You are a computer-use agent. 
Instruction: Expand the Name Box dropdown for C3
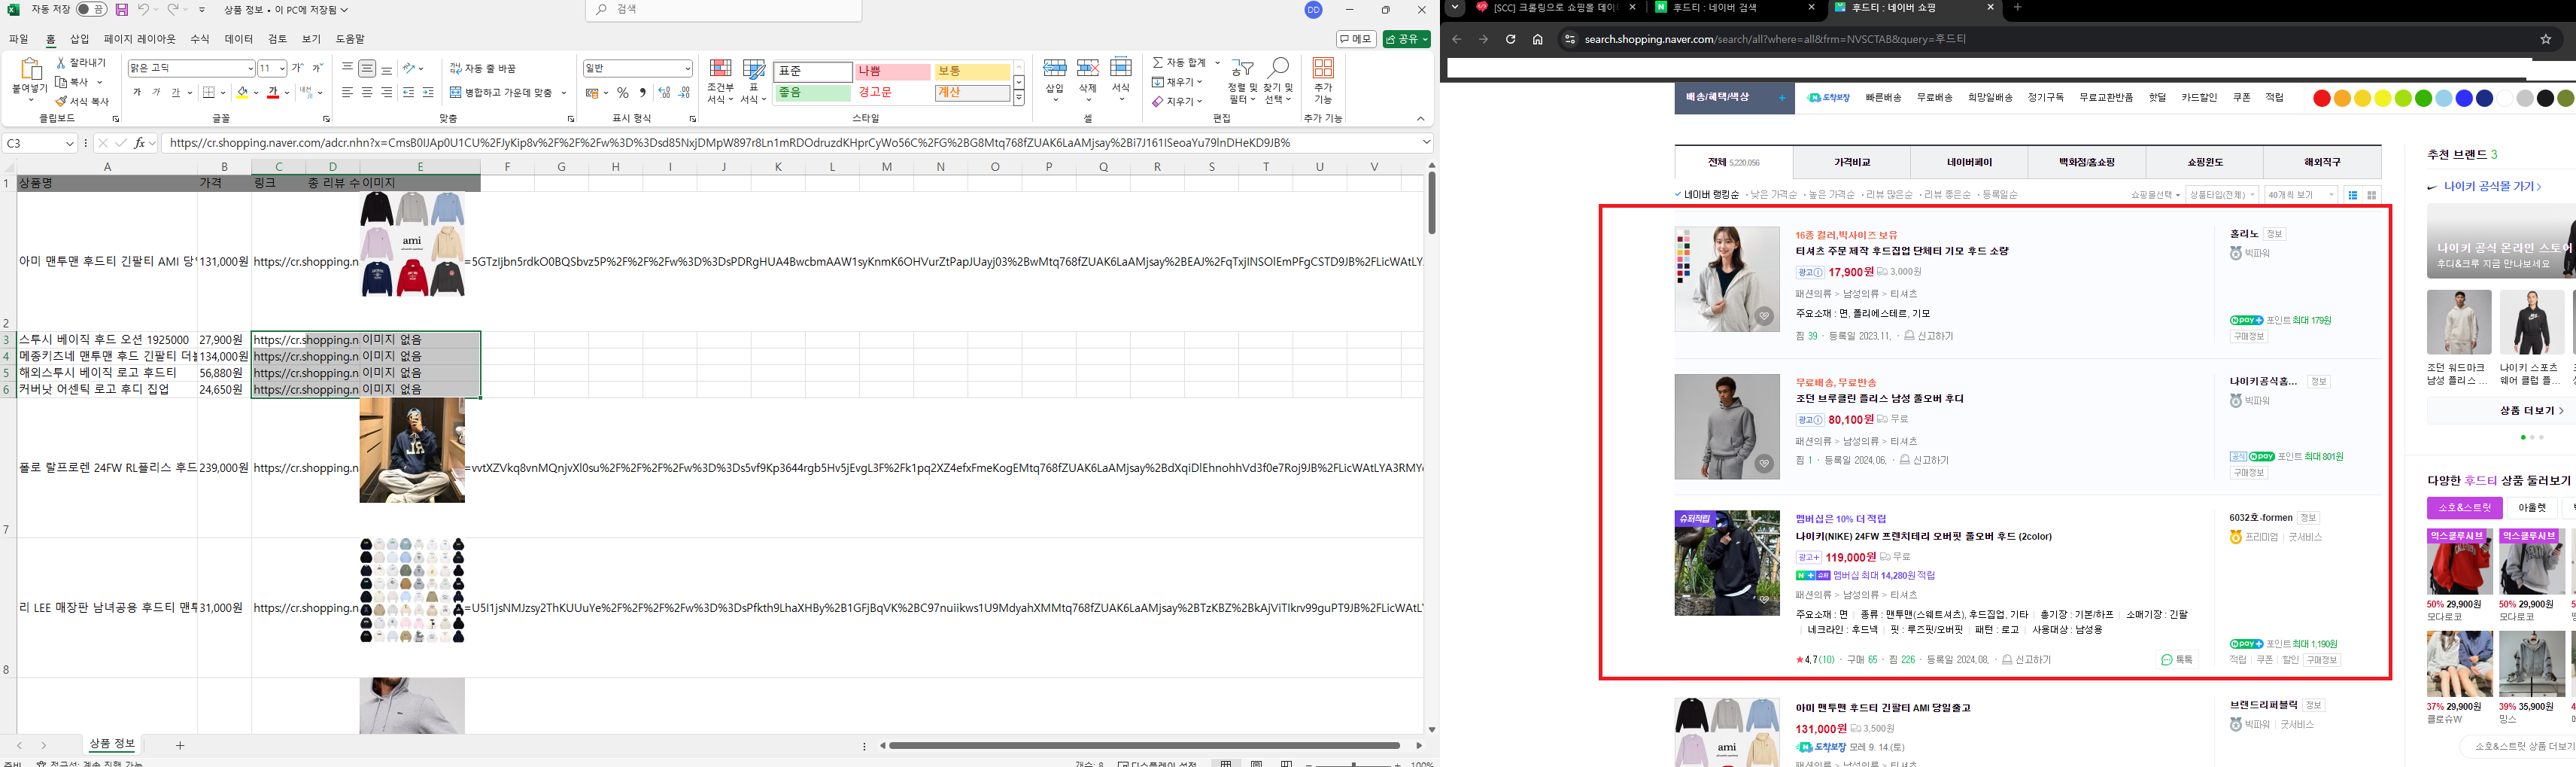[70, 143]
